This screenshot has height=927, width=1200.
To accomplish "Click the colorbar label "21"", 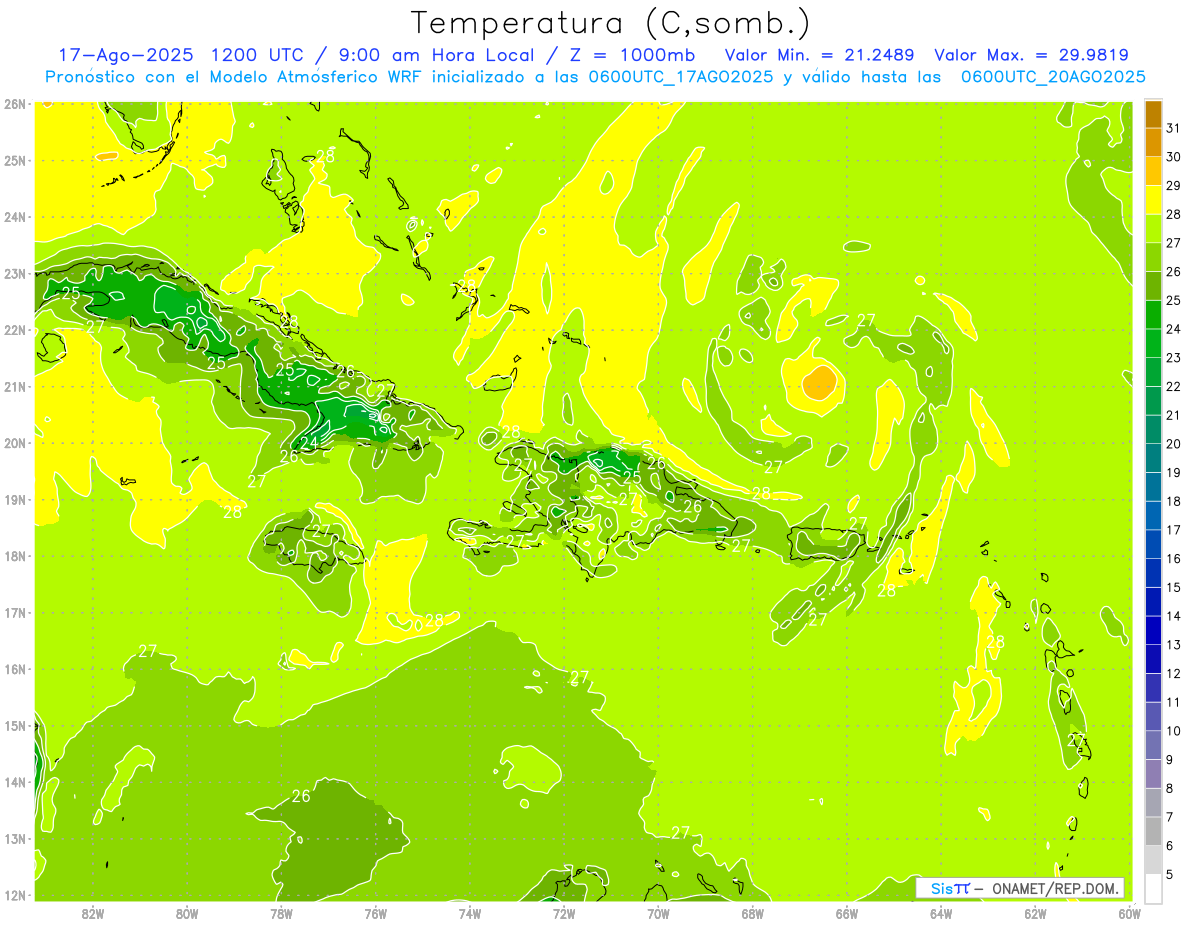I will click(1174, 415).
